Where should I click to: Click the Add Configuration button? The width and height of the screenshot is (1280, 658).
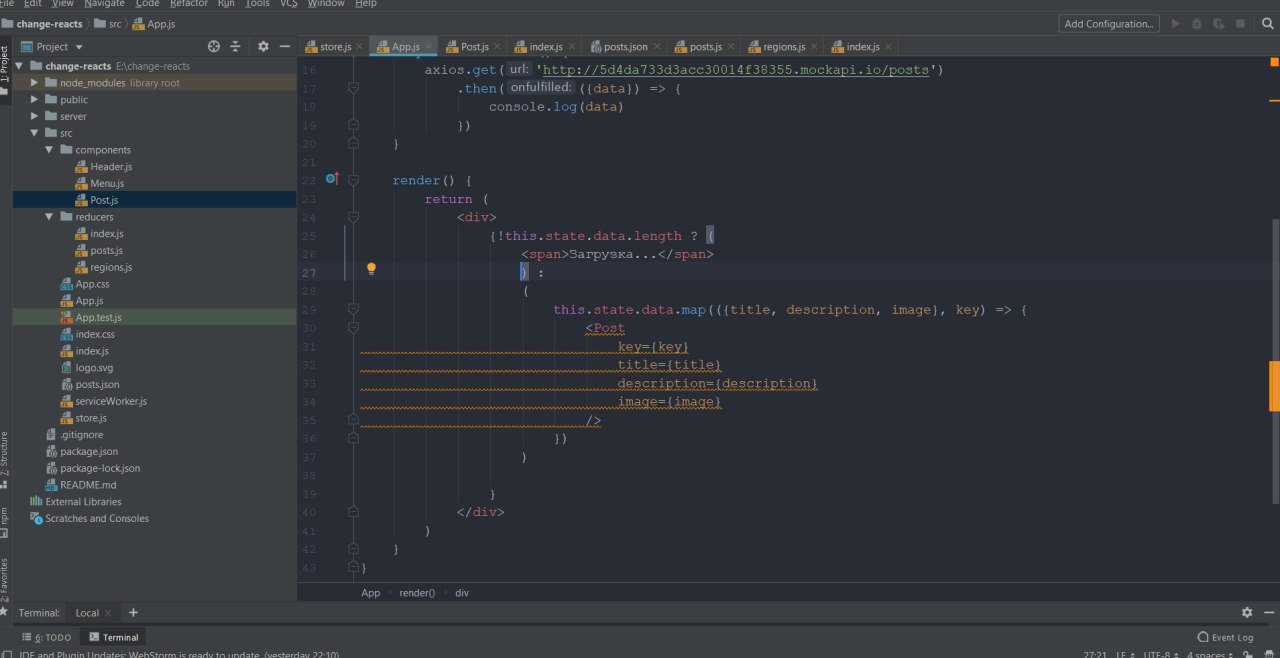(1109, 23)
